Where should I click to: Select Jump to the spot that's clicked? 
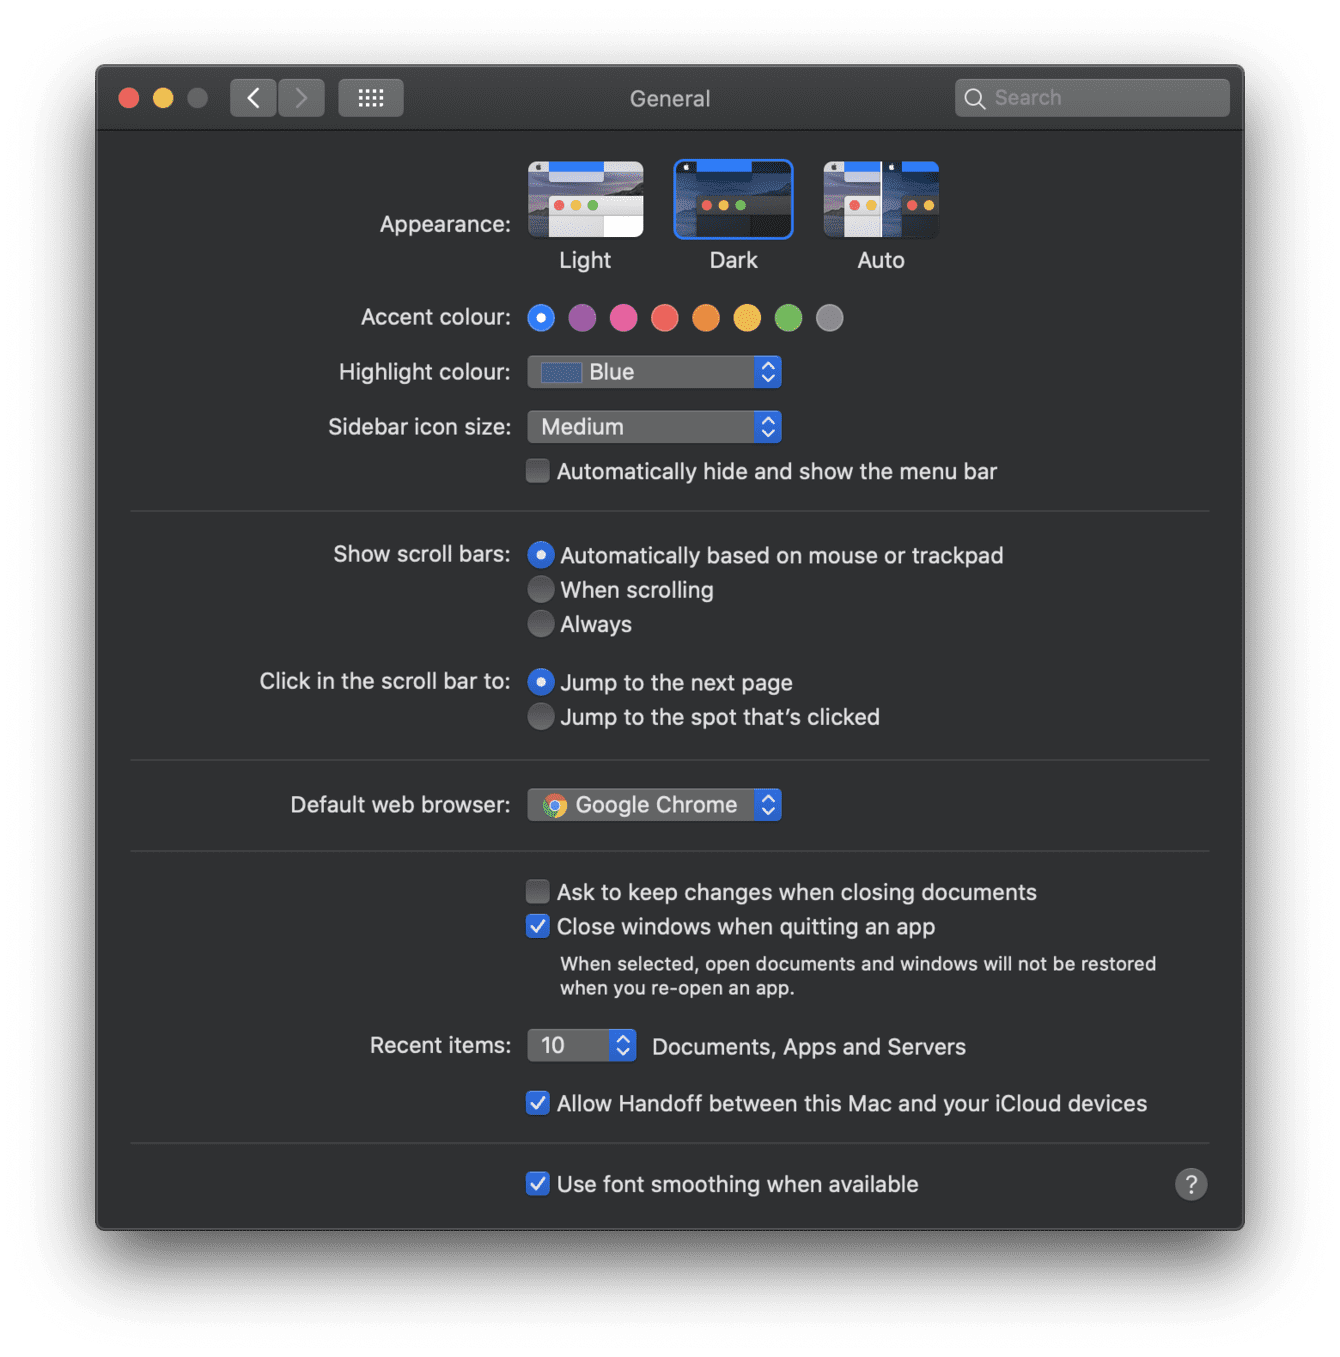pyautogui.click(x=541, y=716)
